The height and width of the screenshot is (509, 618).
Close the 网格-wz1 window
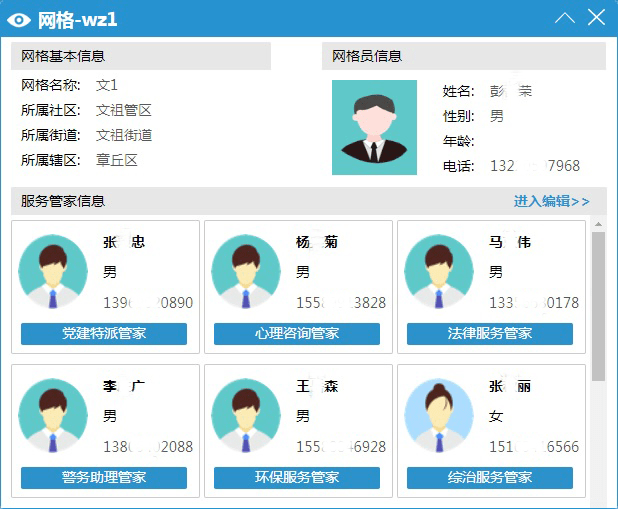pyautogui.click(x=597, y=18)
